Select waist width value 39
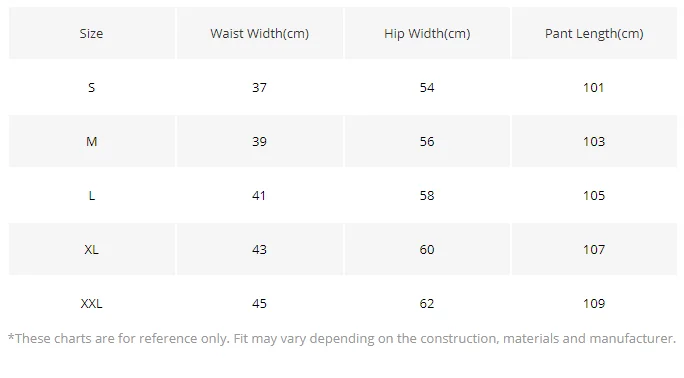Viewport: 684px width, 378px height. 260,141
